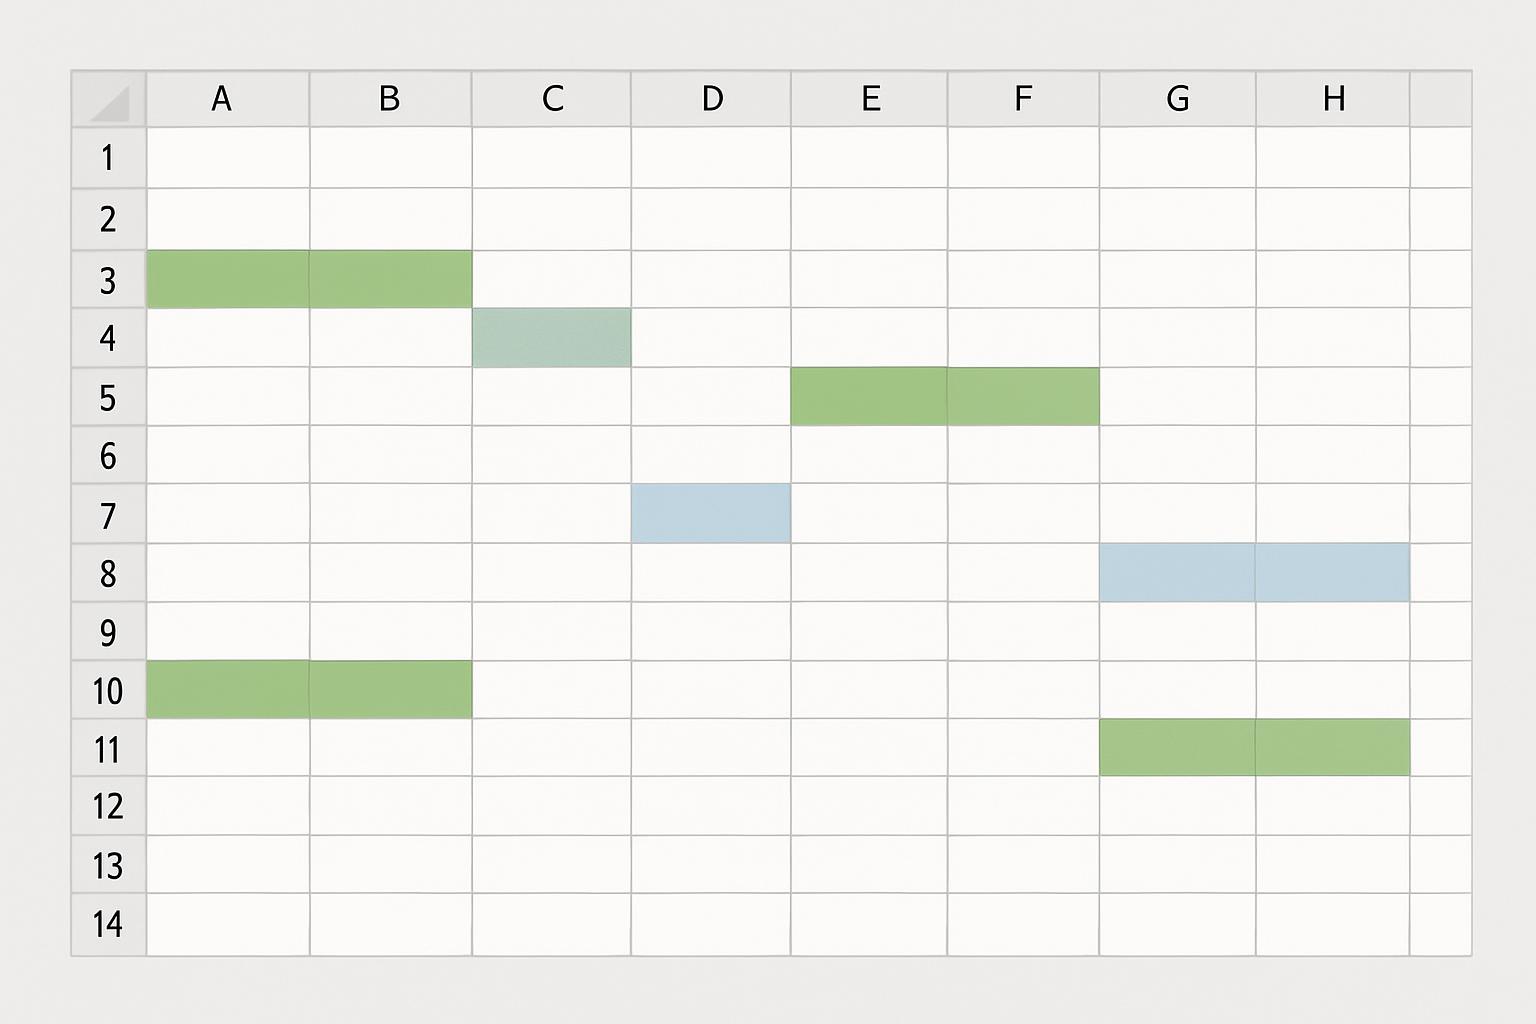This screenshot has height=1024, width=1536.
Task: Click column F header
Action: click(1023, 99)
